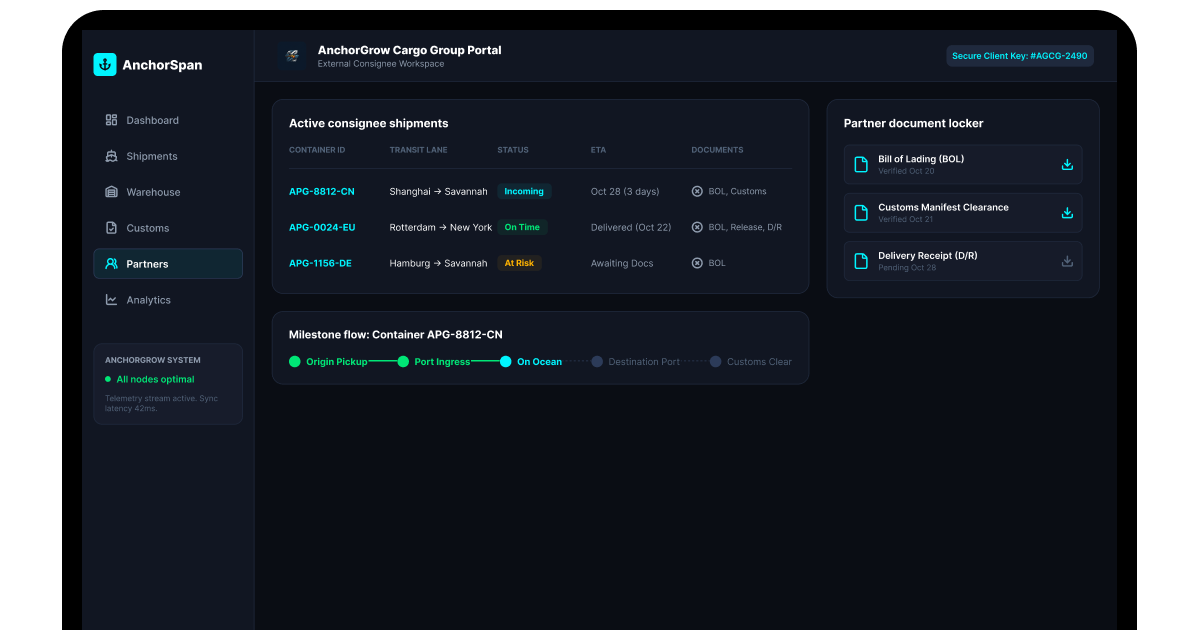The image size is (1200, 630).
Task: Select the Partners menu item
Action: coord(168,264)
